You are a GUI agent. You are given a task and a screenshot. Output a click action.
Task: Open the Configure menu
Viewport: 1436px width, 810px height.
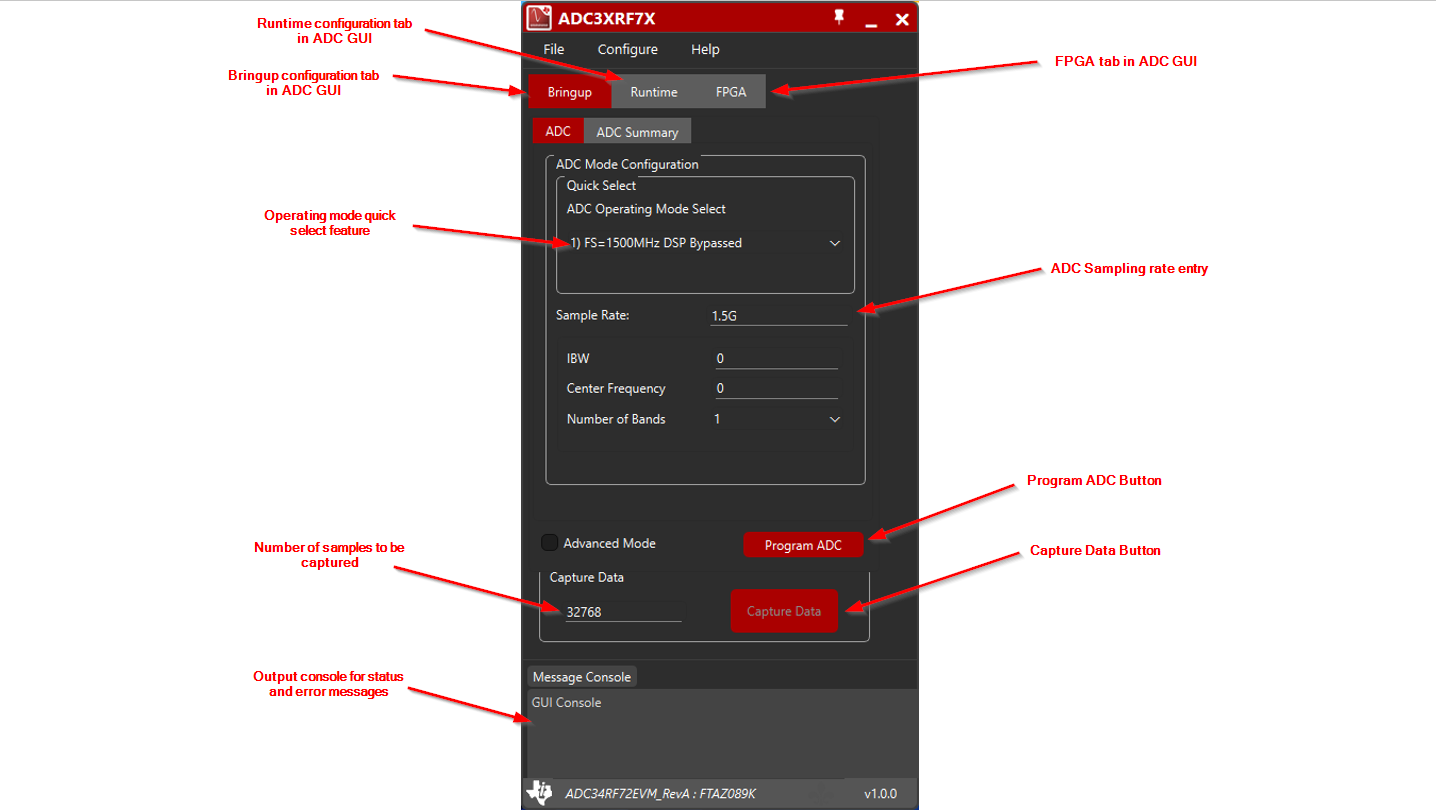(627, 49)
